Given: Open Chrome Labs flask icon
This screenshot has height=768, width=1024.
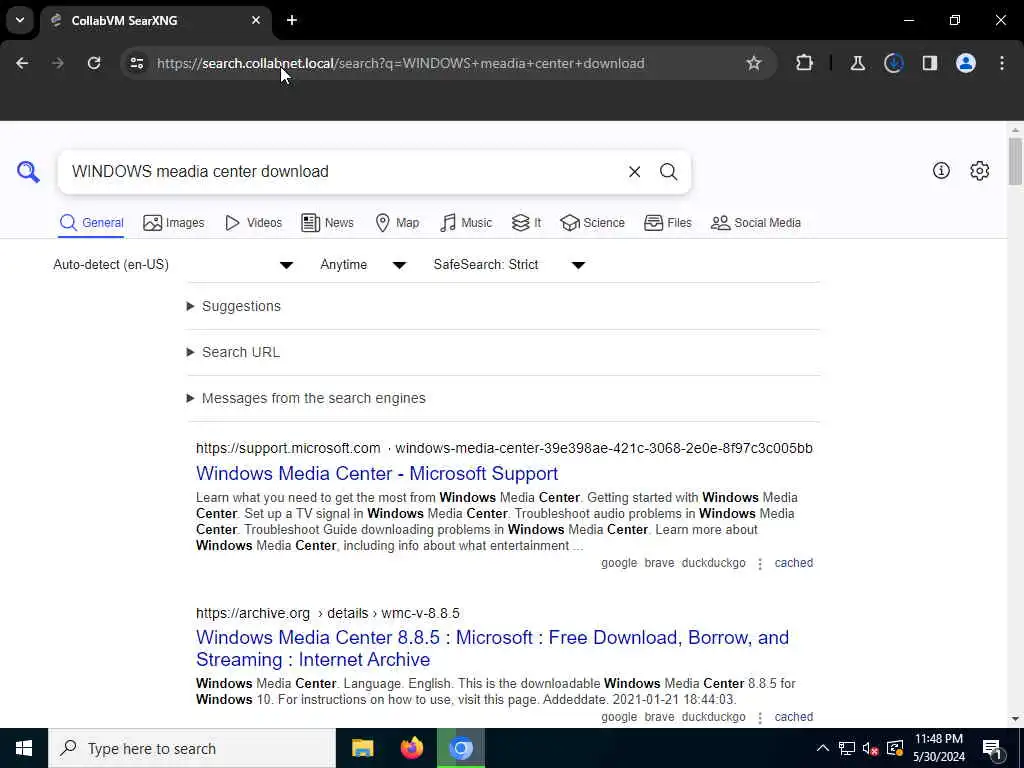Looking at the screenshot, I should (857, 63).
